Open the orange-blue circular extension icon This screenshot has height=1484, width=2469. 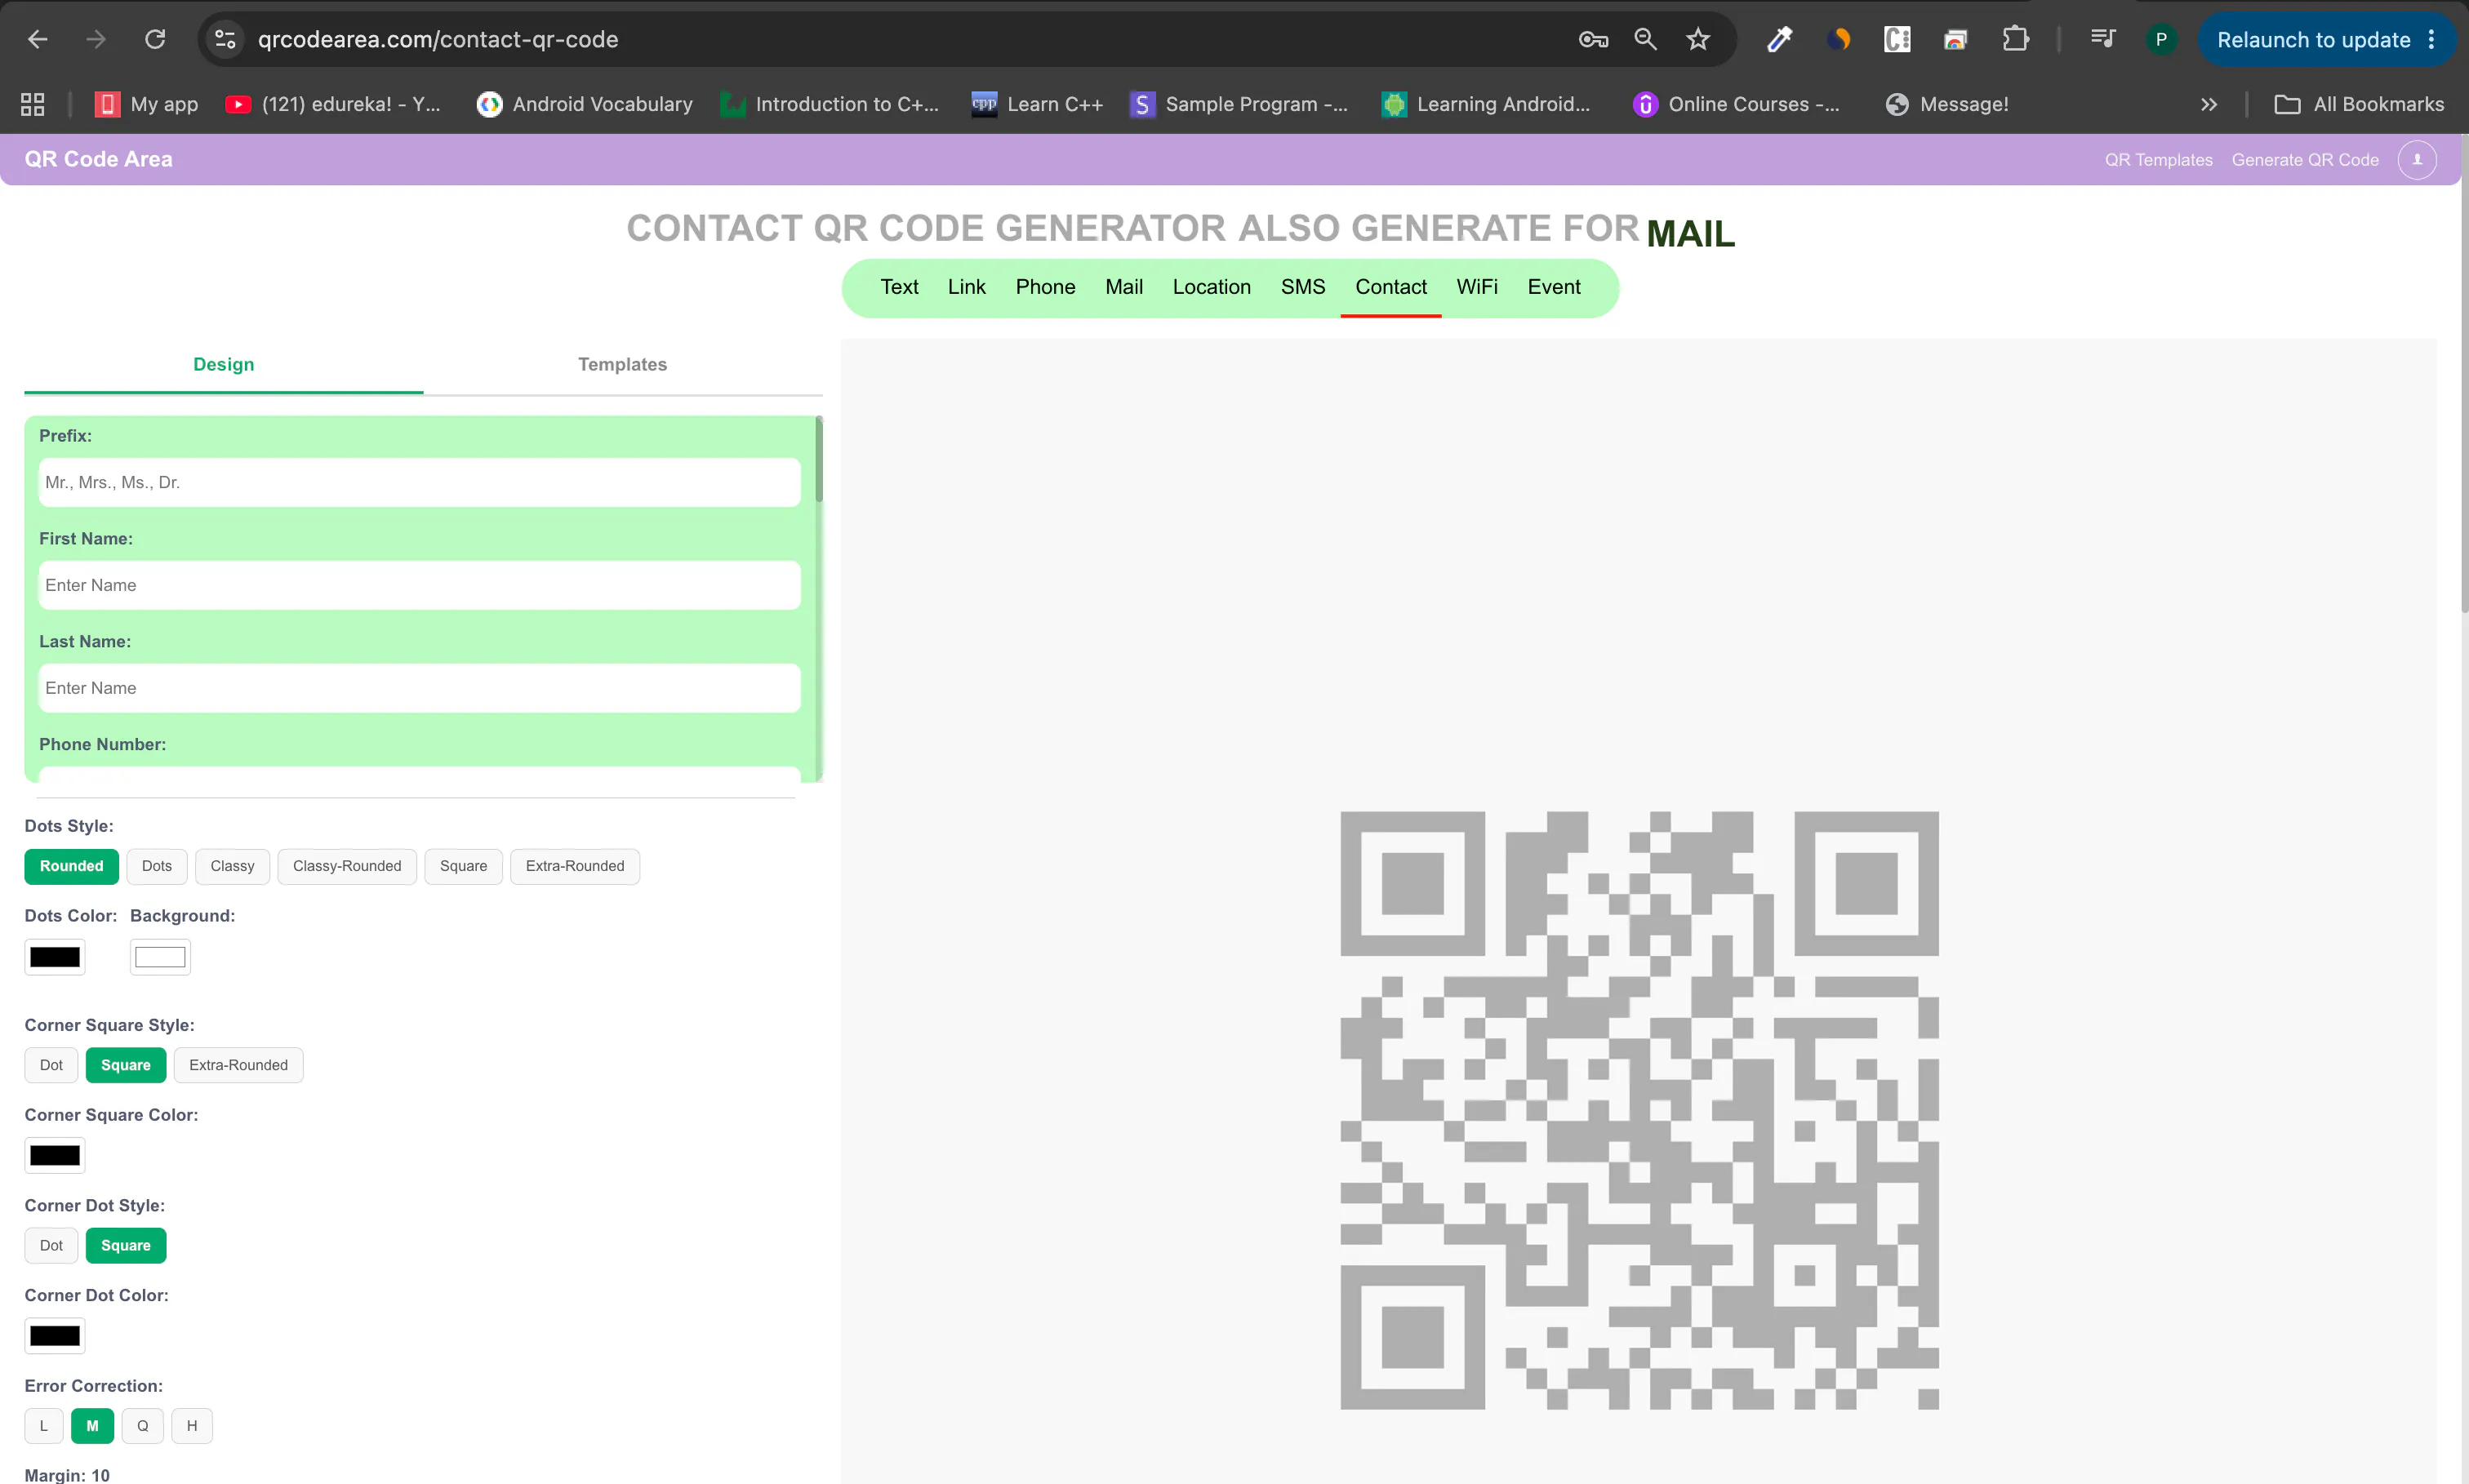1838,39
